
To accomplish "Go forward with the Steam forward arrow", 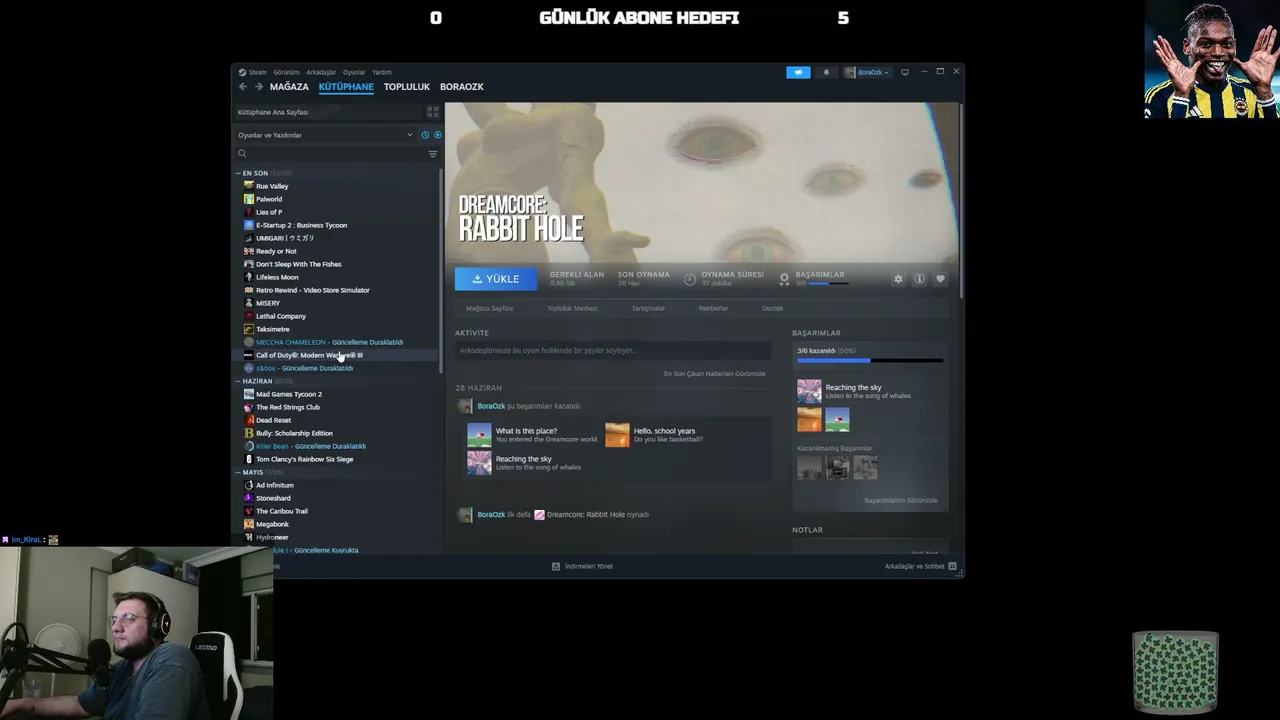I will [258, 87].
